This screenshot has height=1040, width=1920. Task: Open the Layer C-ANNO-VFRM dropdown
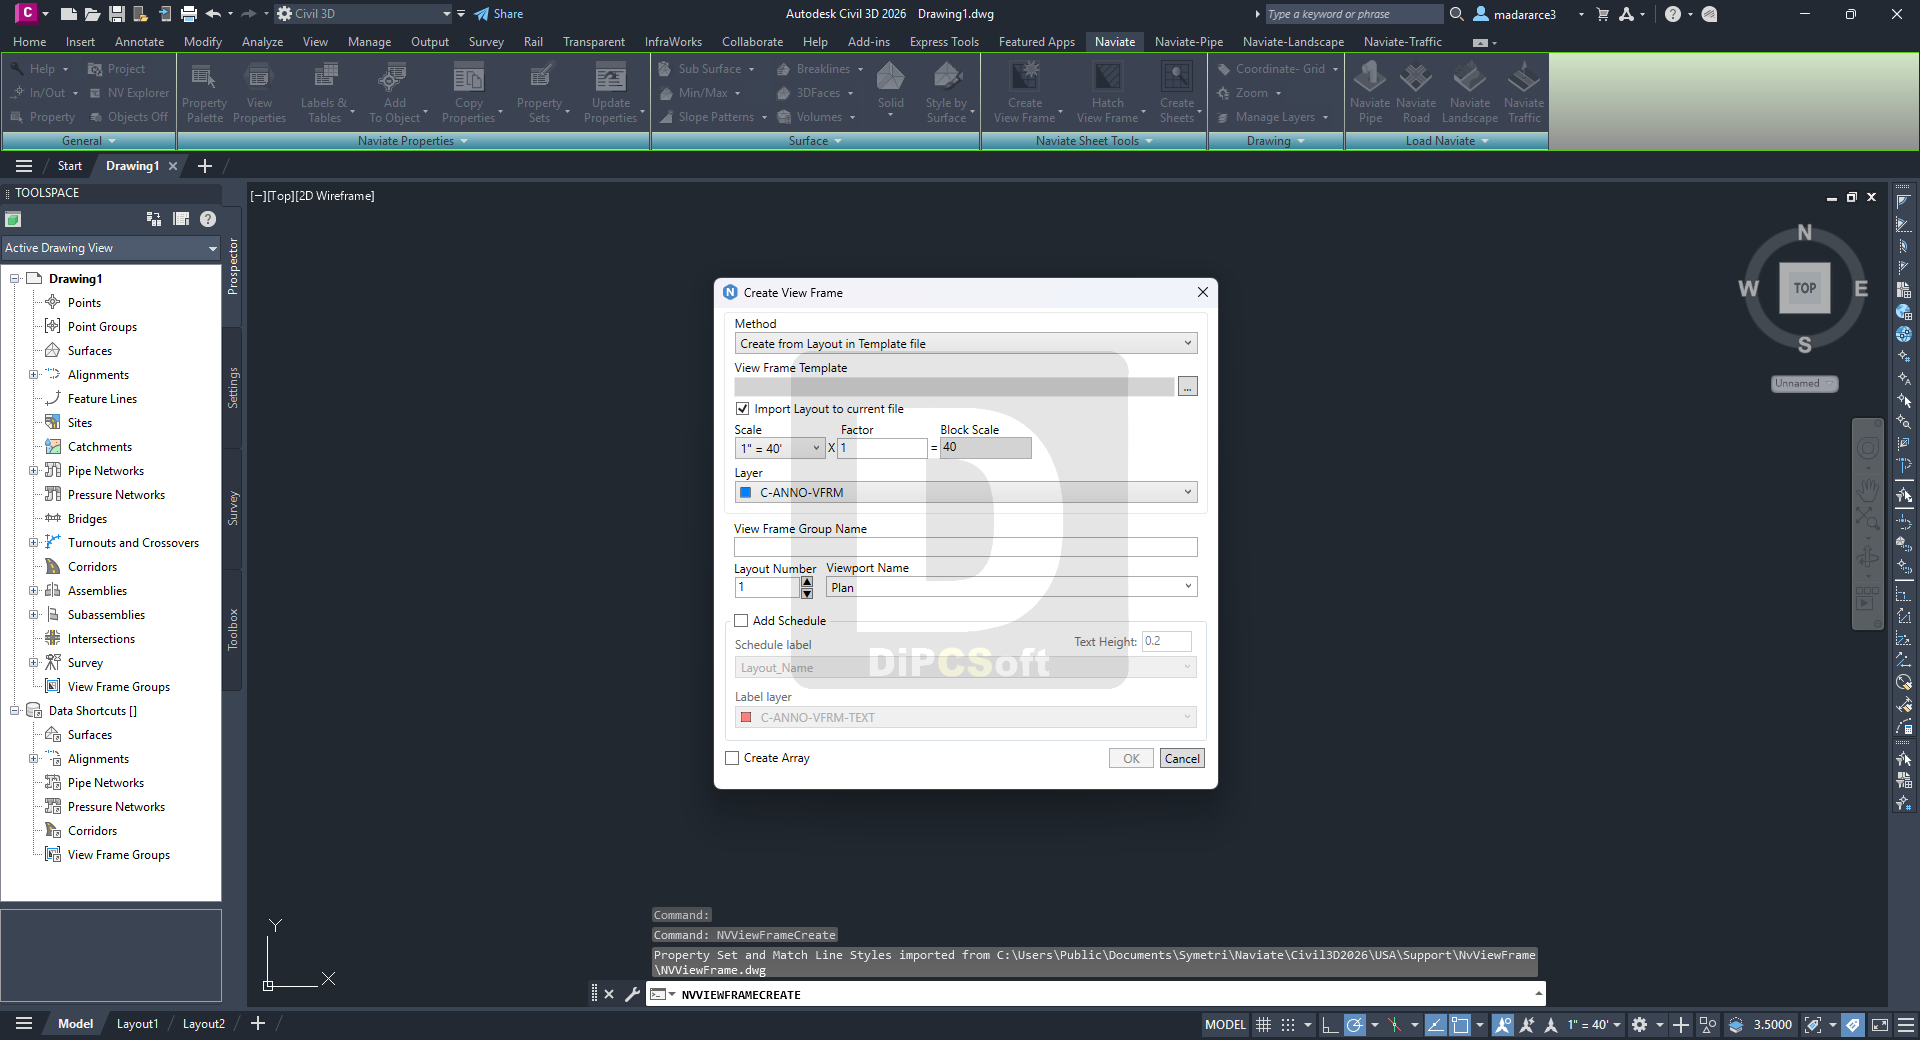tap(966, 492)
